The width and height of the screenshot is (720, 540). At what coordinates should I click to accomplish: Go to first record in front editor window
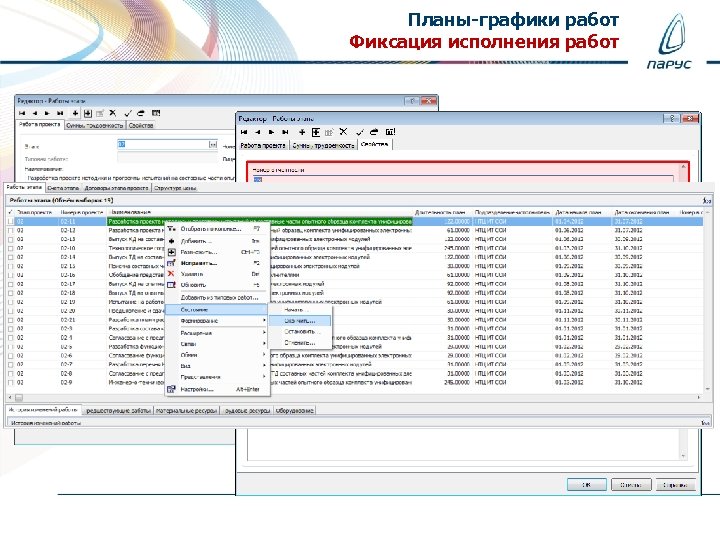(x=244, y=132)
